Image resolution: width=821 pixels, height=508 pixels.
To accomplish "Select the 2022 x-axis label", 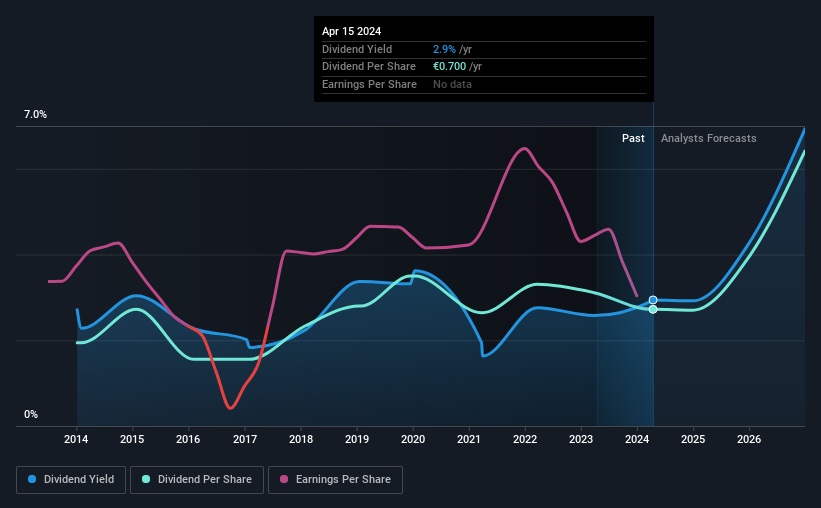I will 525,439.
